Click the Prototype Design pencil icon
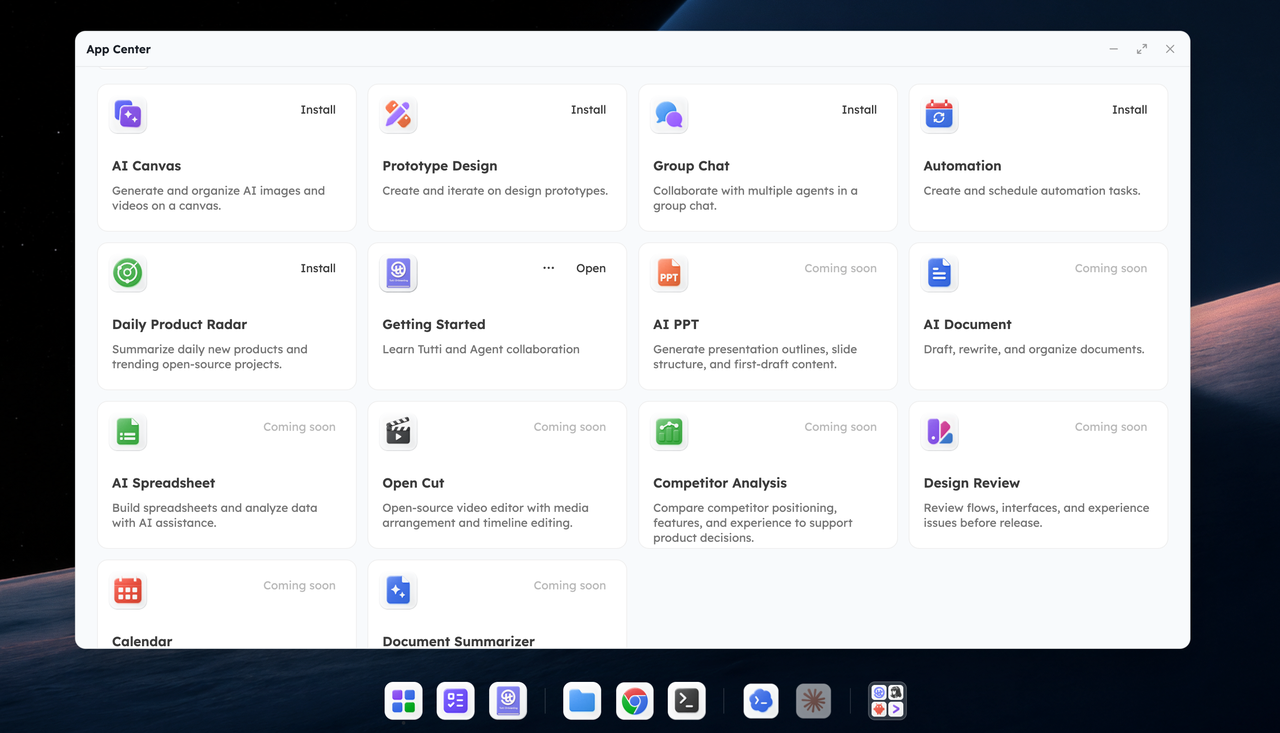Screen dimensions: 1280x733 (x=398, y=115)
